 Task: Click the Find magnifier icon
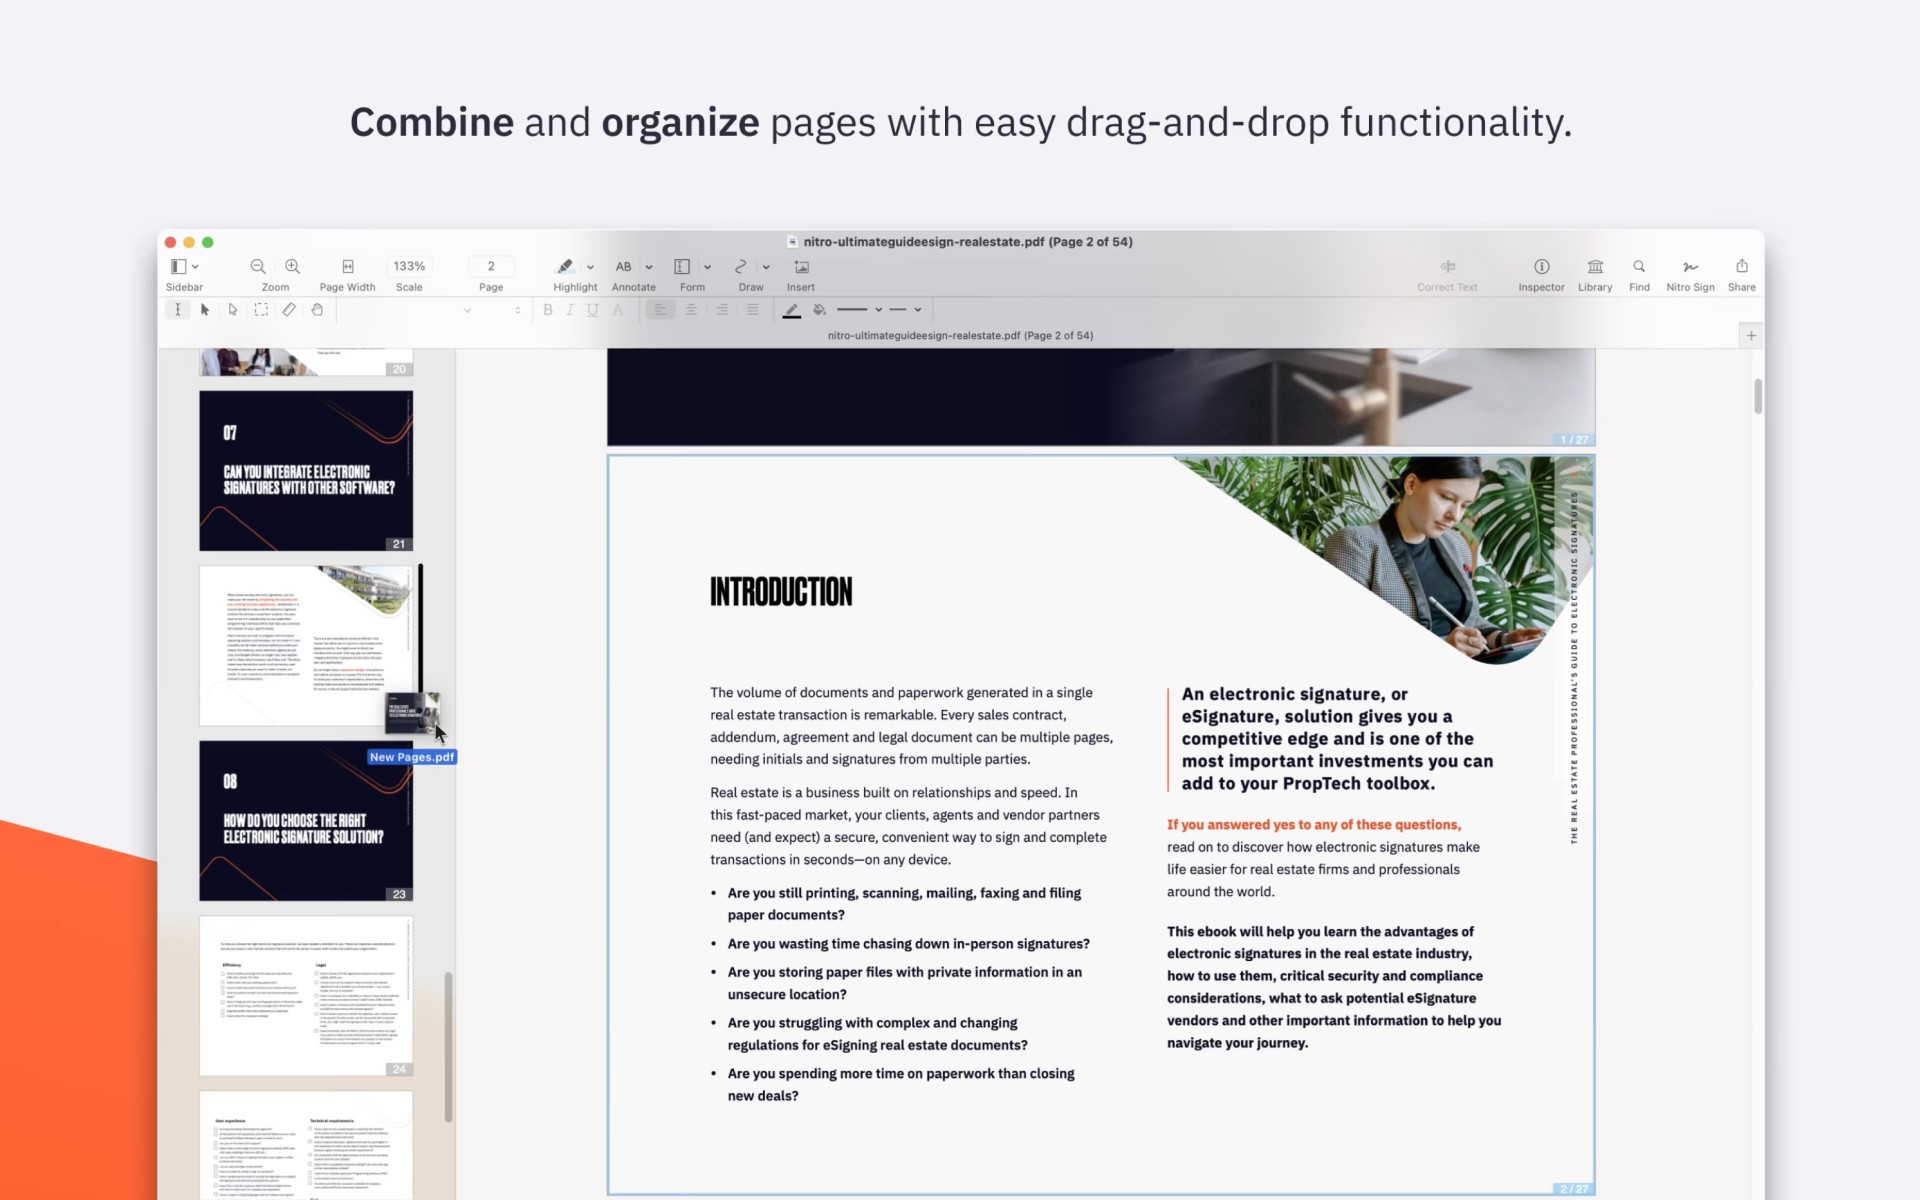pyautogui.click(x=1639, y=267)
